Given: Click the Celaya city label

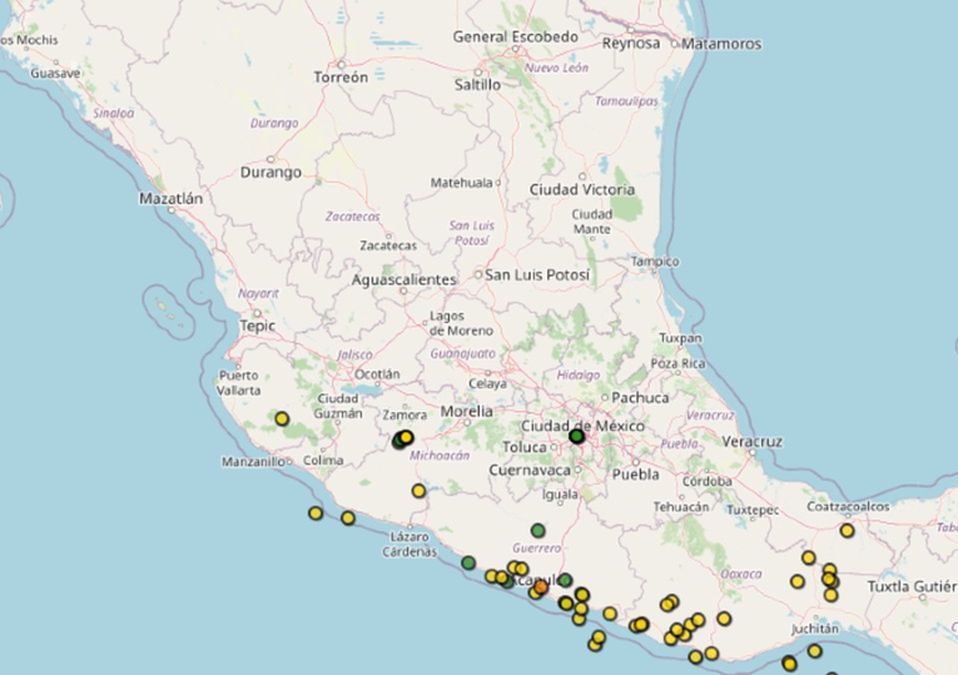Looking at the screenshot, I should click(x=487, y=384).
